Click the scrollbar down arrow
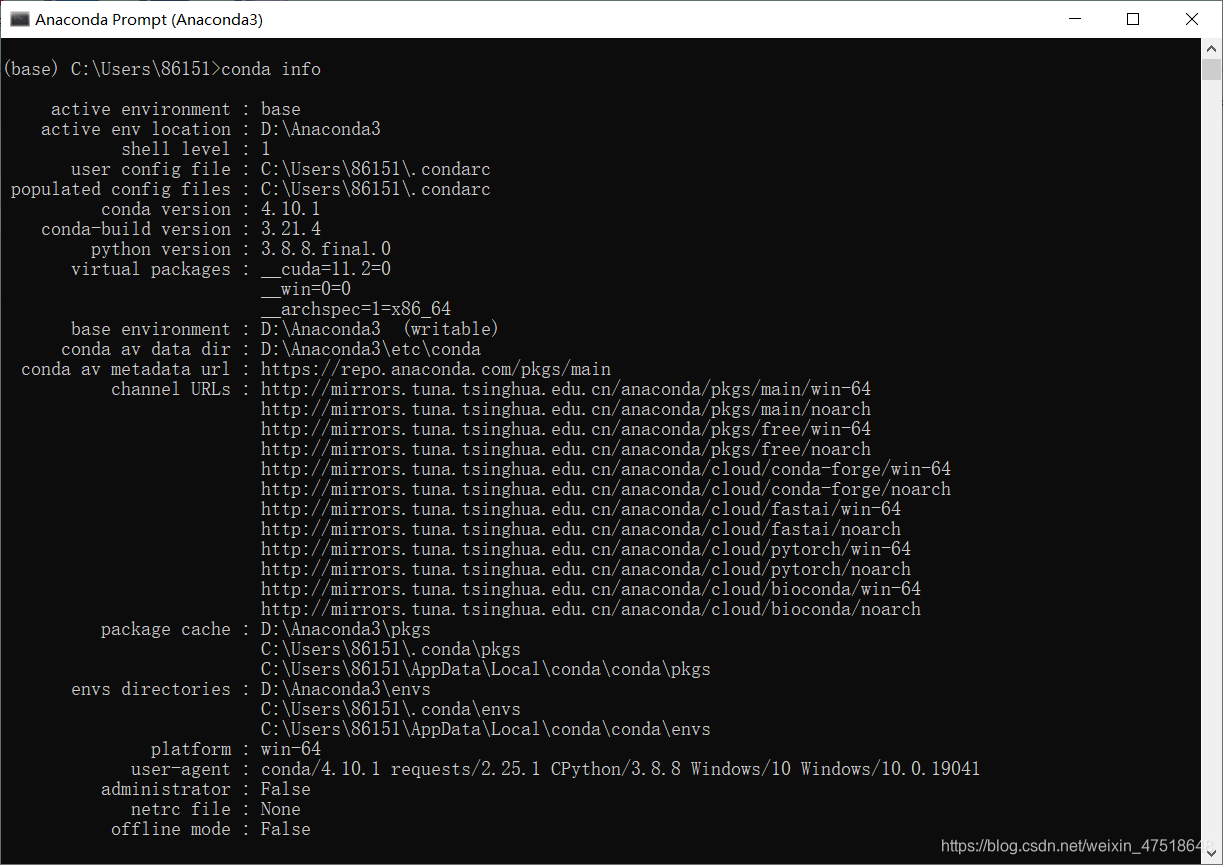Viewport: 1223px width, 865px height. 1211,856
